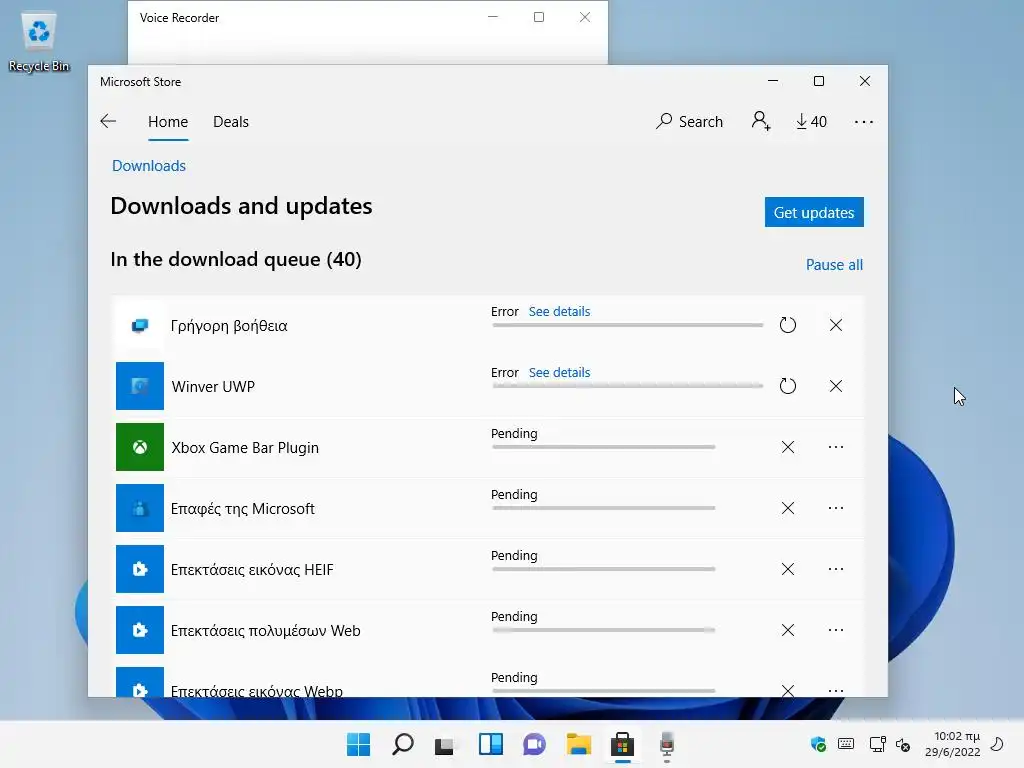The width and height of the screenshot is (1024, 768).
Task: Follow the Downloads breadcrumb link
Action: 149,166
